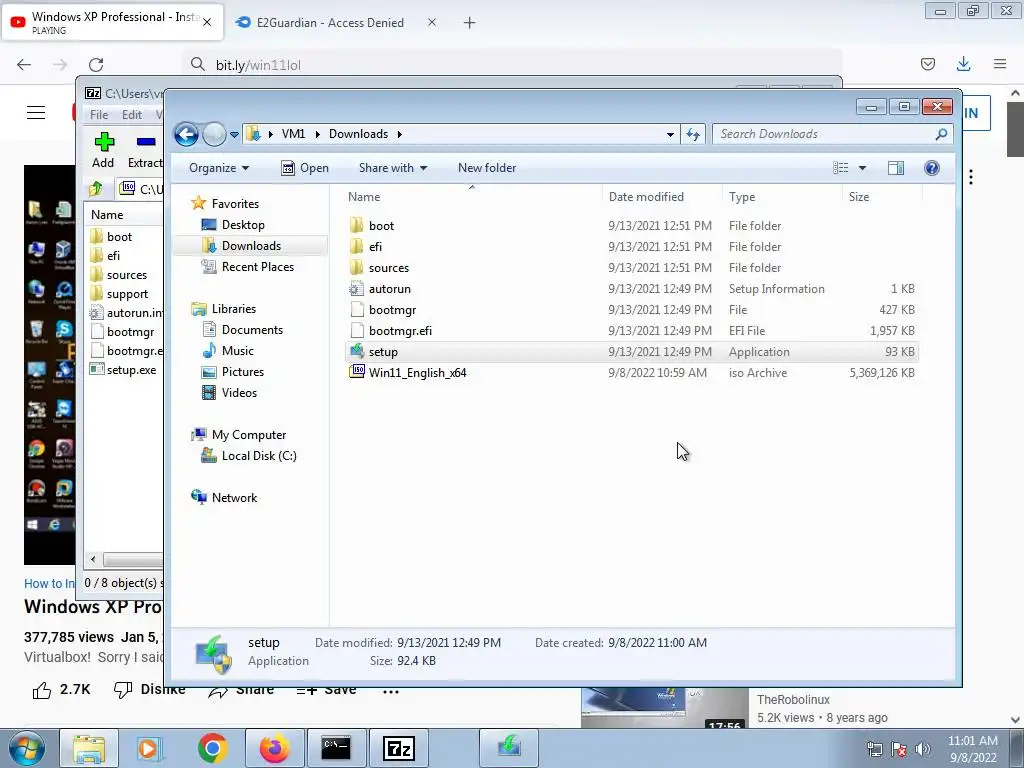Click the 7-Zip up-folder icon
The image size is (1024, 768).
[x=96, y=189]
